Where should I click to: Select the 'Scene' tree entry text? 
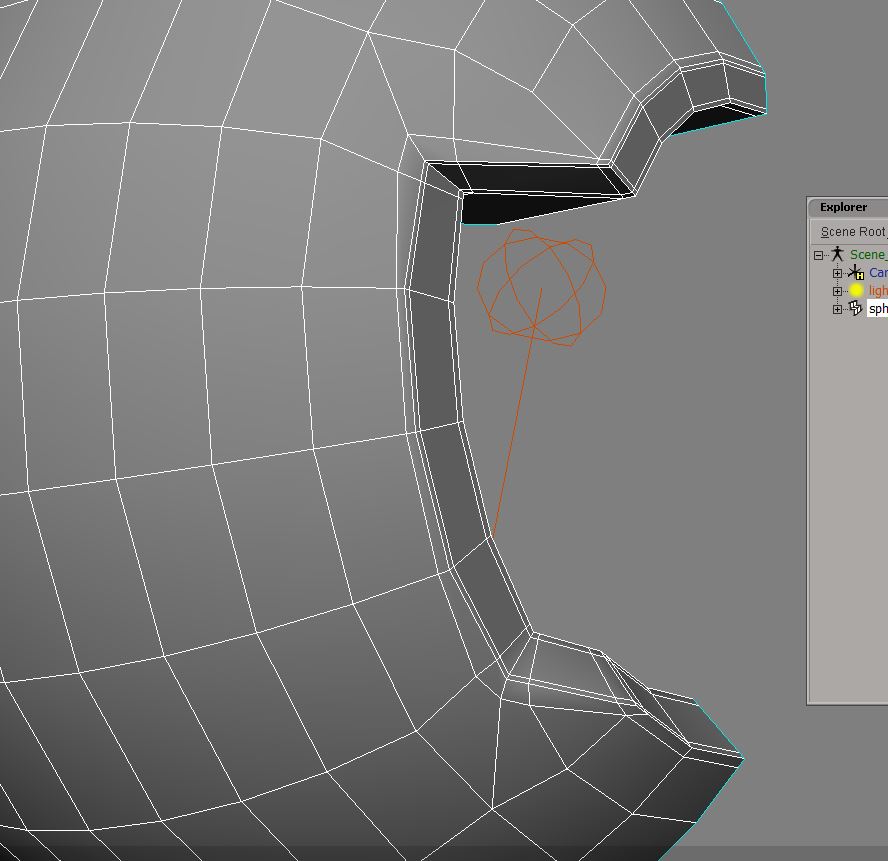point(868,254)
